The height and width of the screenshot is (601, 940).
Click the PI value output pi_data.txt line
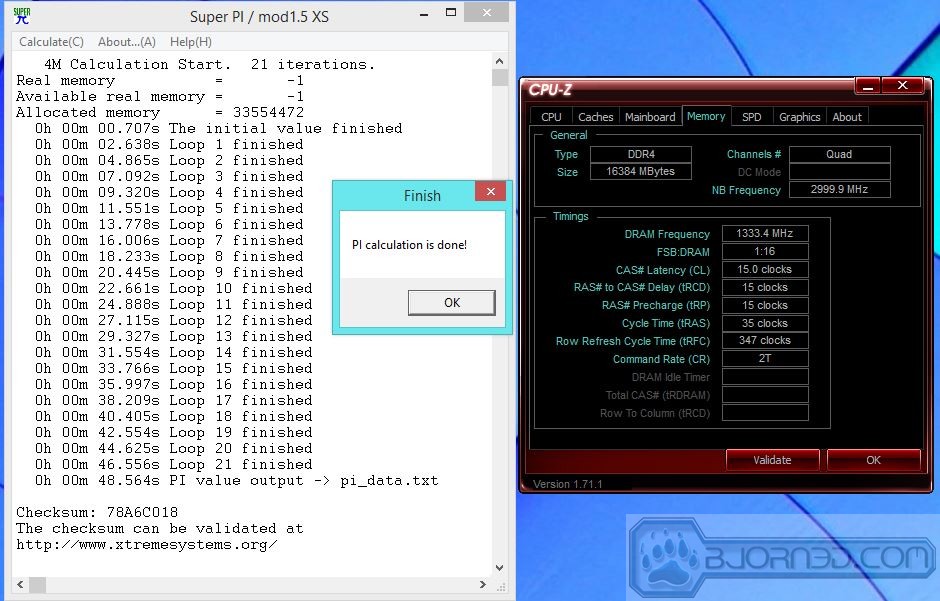pos(237,481)
